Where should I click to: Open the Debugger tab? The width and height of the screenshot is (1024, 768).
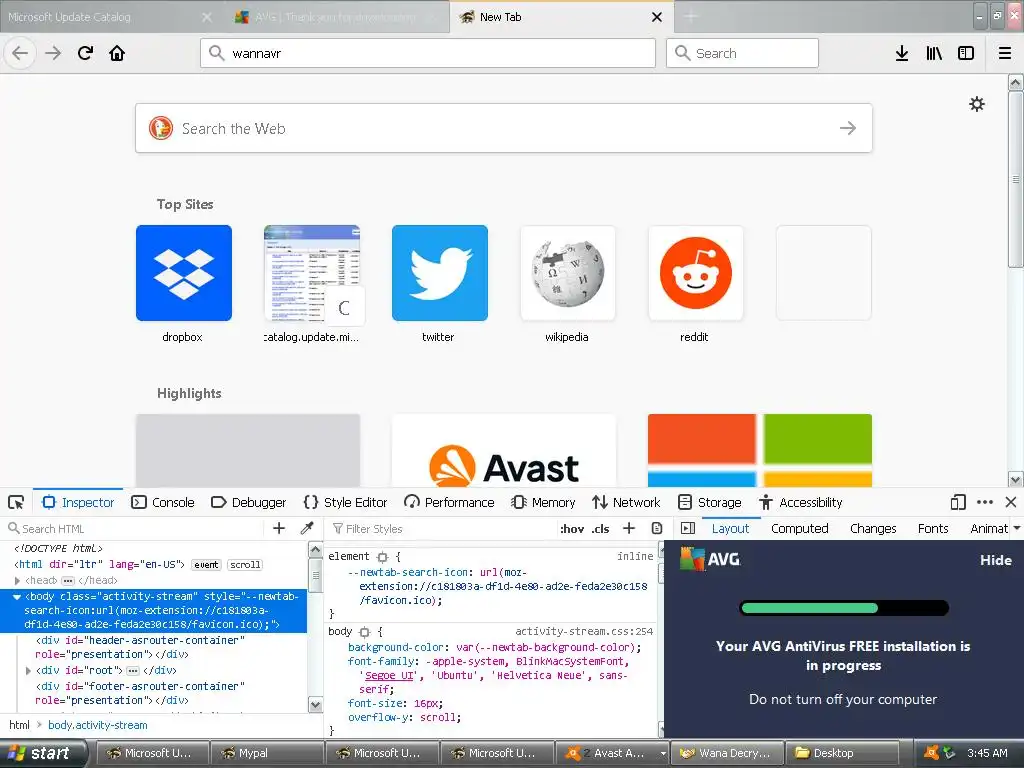pyautogui.click(x=249, y=502)
